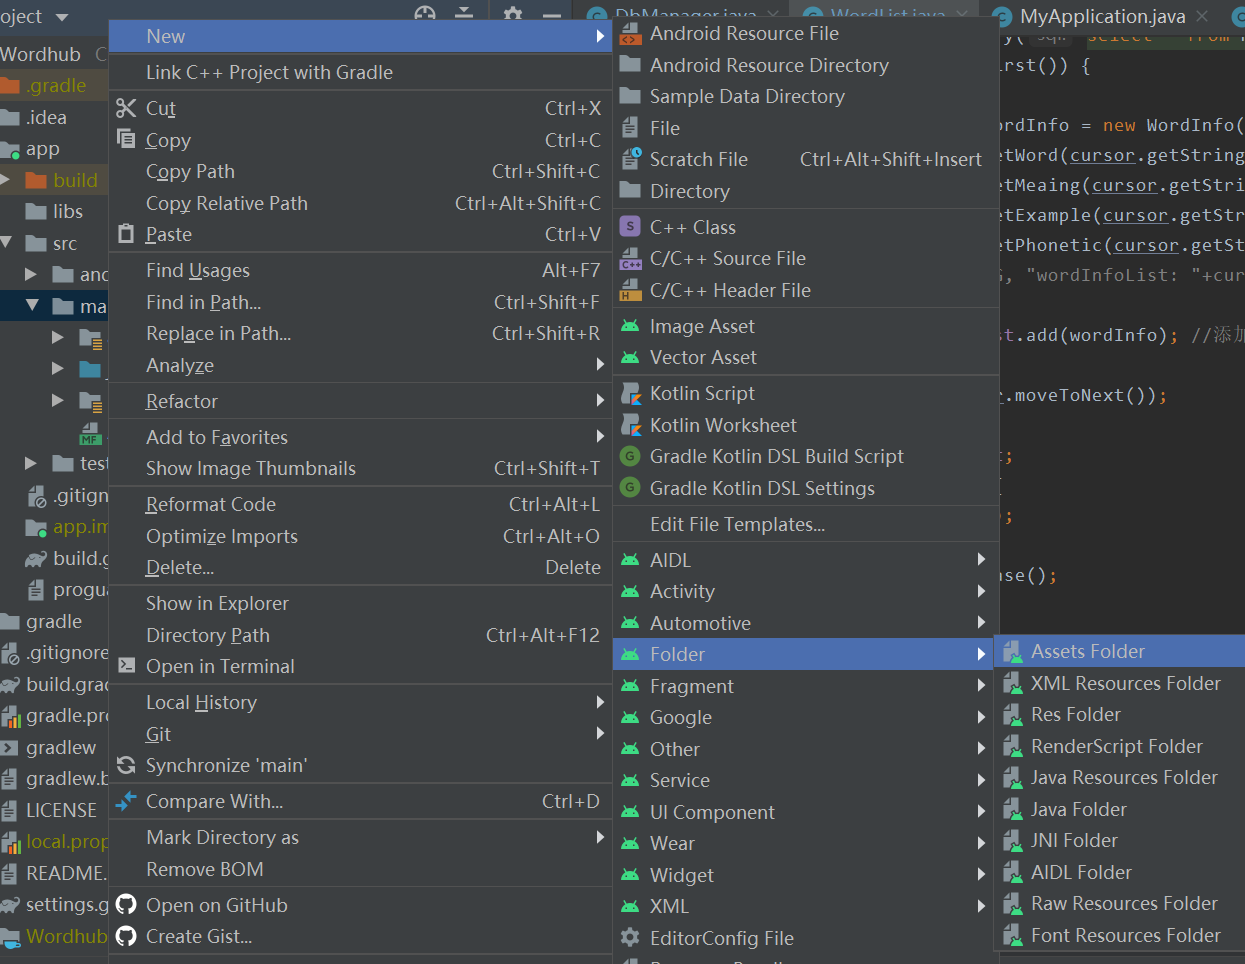1245x964 pixels.
Task: Choose Reformat Code
Action: (360, 504)
